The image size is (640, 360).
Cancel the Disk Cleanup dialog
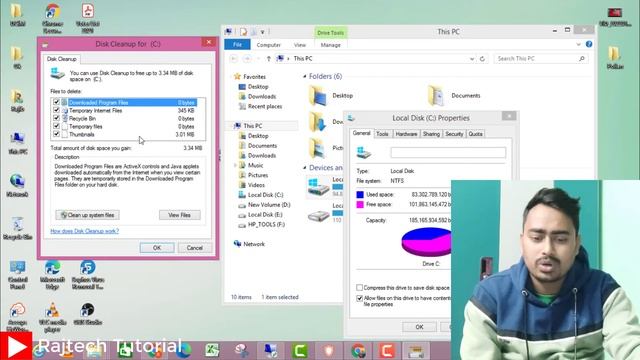tap(195, 248)
